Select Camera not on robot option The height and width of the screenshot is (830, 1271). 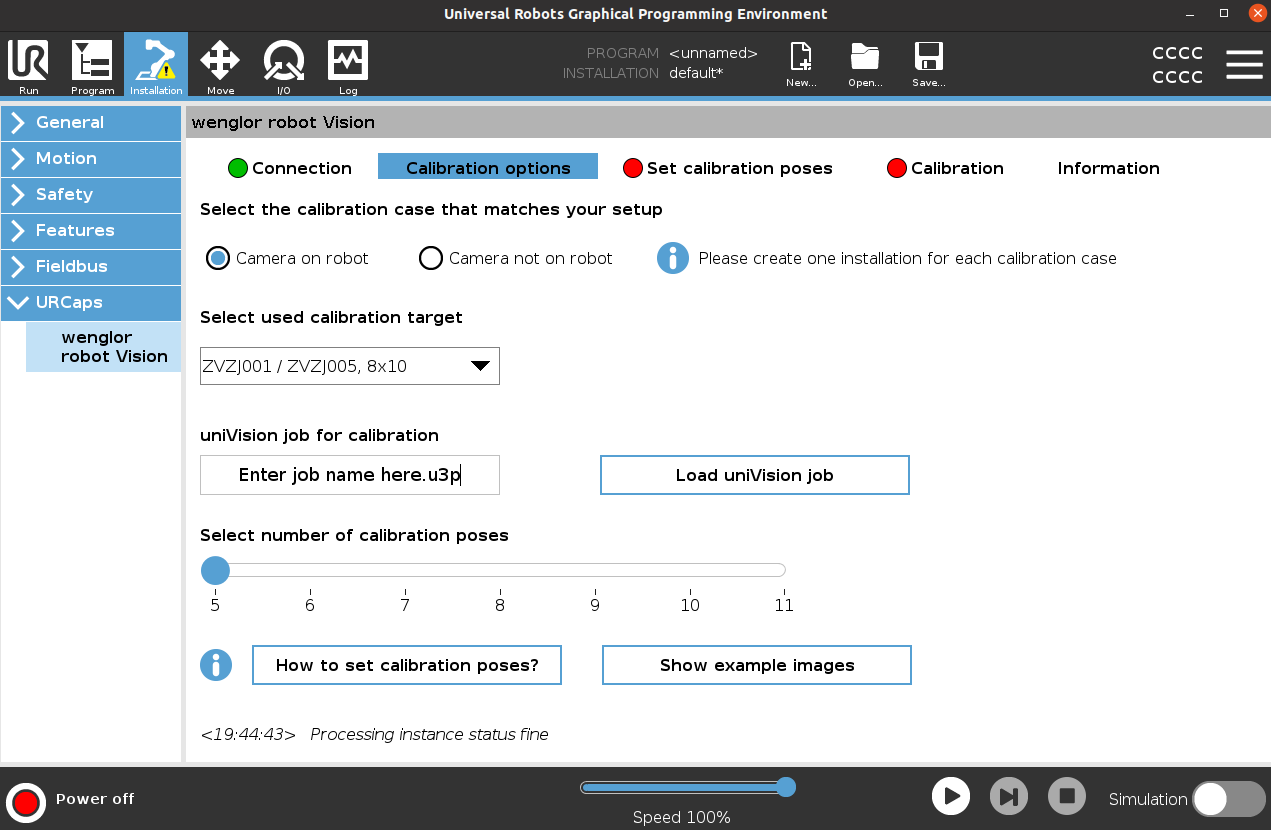click(431, 258)
